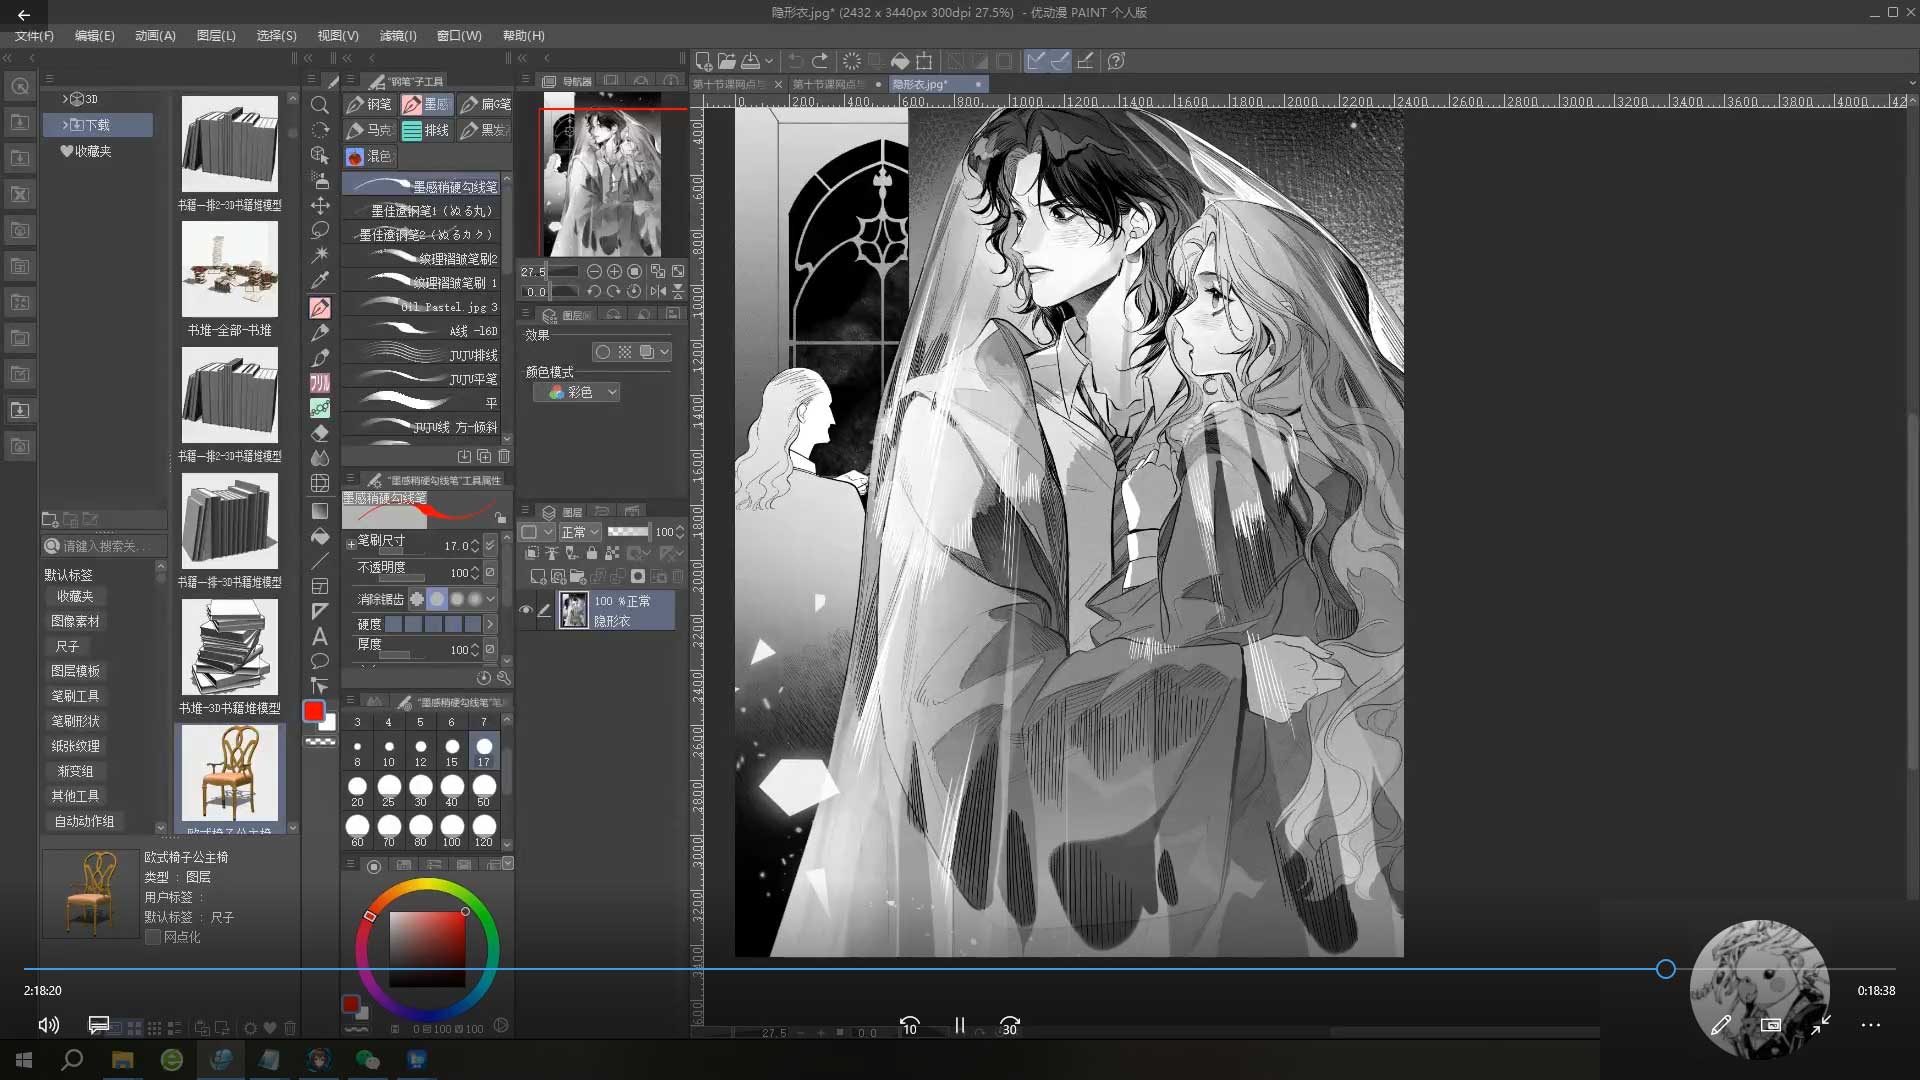Select the Fill bucket tool
Viewport: 1920px width, 1080px height.
point(320,536)
